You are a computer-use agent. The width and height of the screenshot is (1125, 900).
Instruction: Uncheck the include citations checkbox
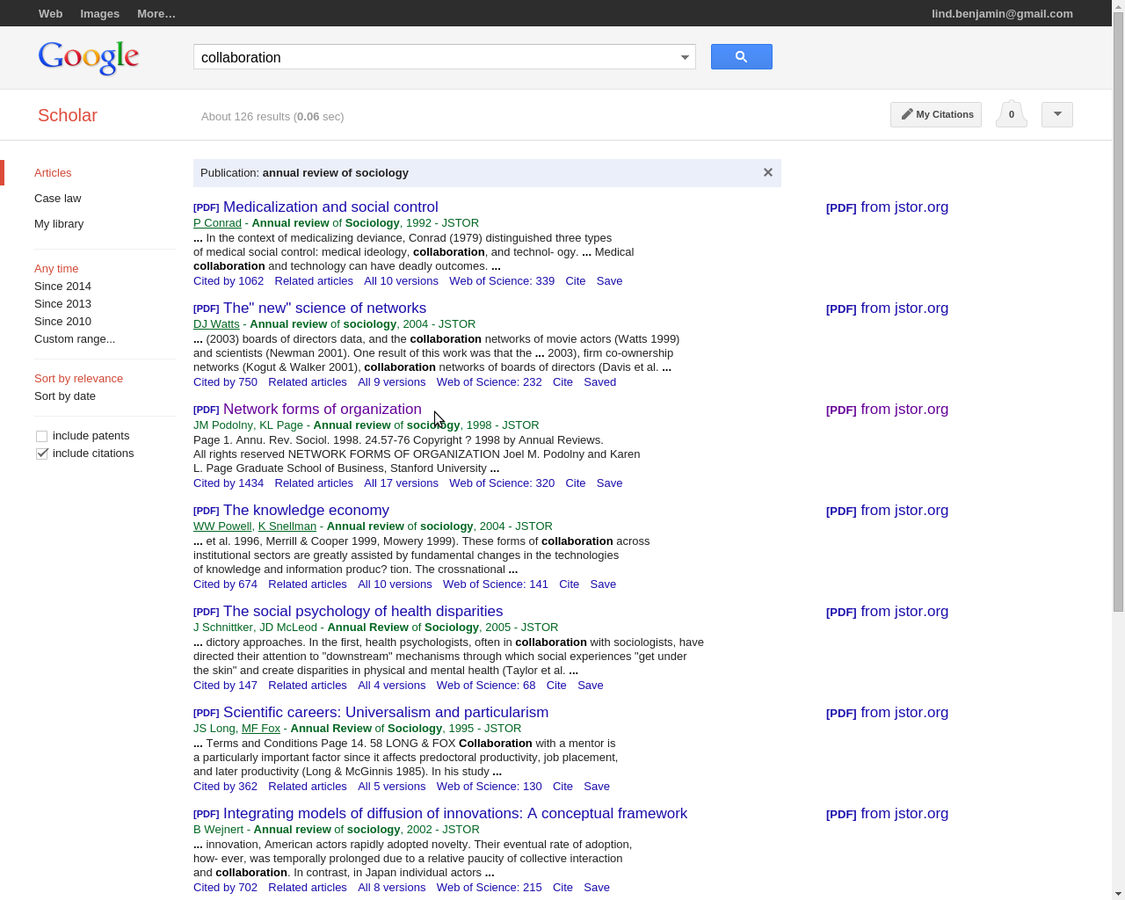(x=42, y=454)
